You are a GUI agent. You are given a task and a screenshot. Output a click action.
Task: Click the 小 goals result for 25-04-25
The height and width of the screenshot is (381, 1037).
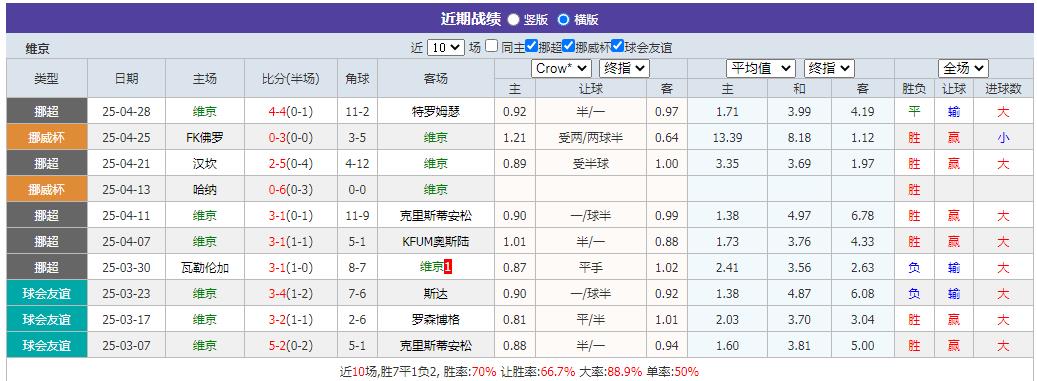pos(1003,138)
